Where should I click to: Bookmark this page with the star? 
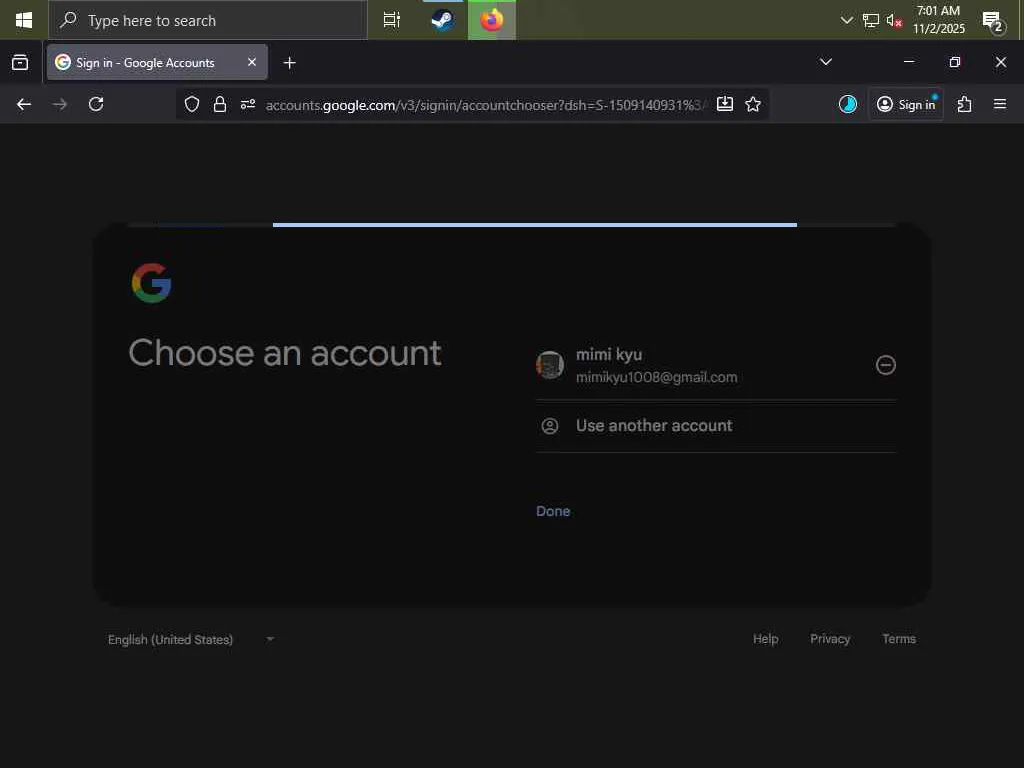click(x=753, y=104)
